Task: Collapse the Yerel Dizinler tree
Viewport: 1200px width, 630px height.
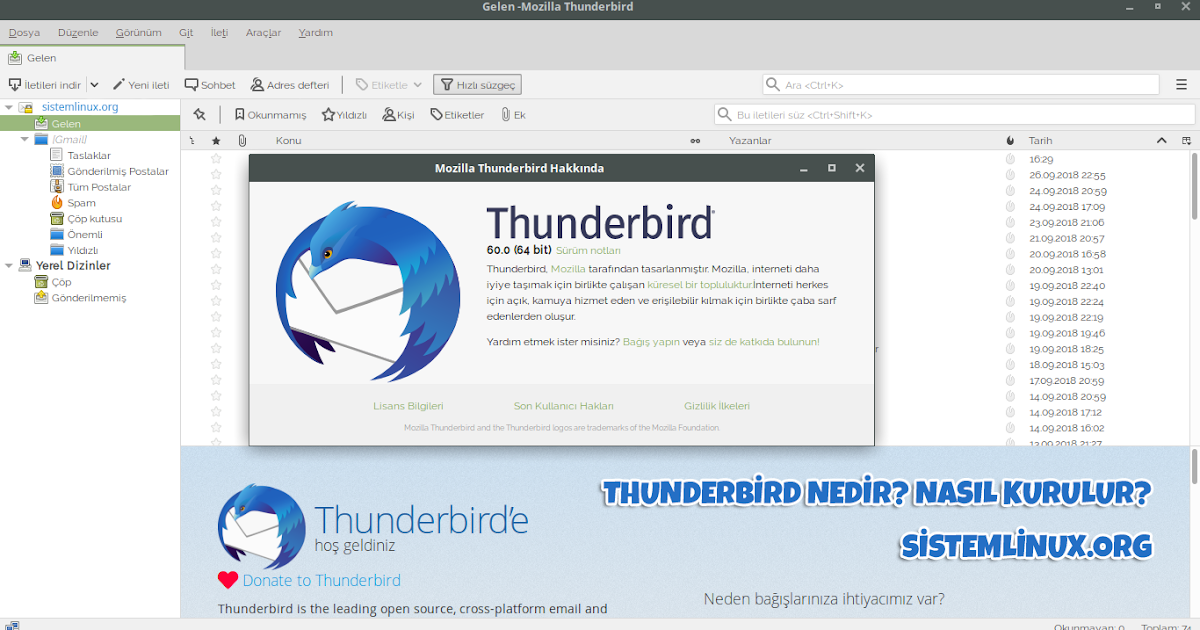Action: [9, 265]
